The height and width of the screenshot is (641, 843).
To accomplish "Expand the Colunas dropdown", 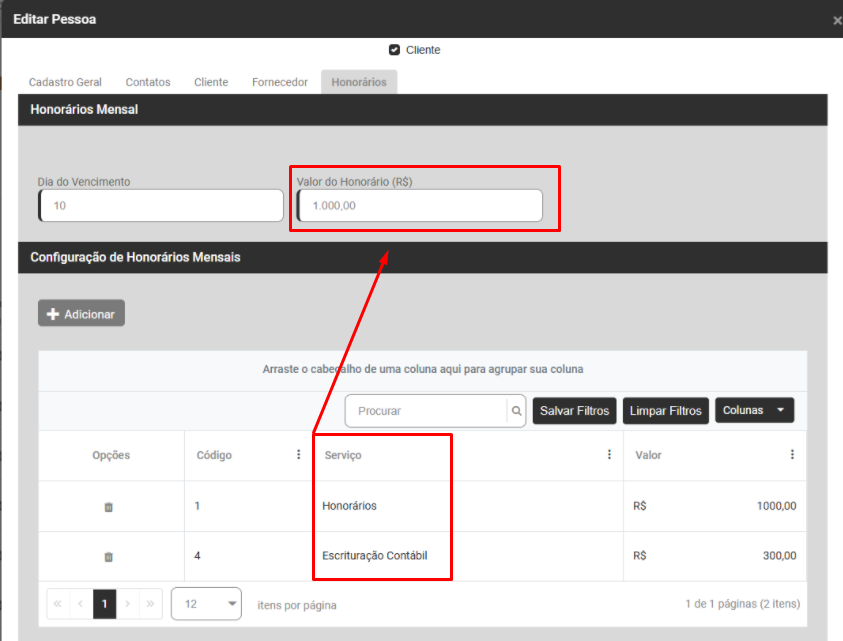I will [754, 411].
